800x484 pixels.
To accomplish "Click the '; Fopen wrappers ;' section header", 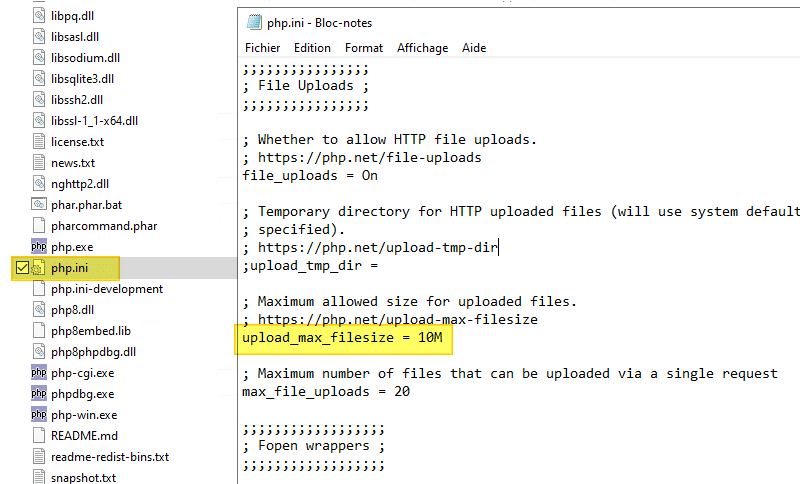I will 314,446.
